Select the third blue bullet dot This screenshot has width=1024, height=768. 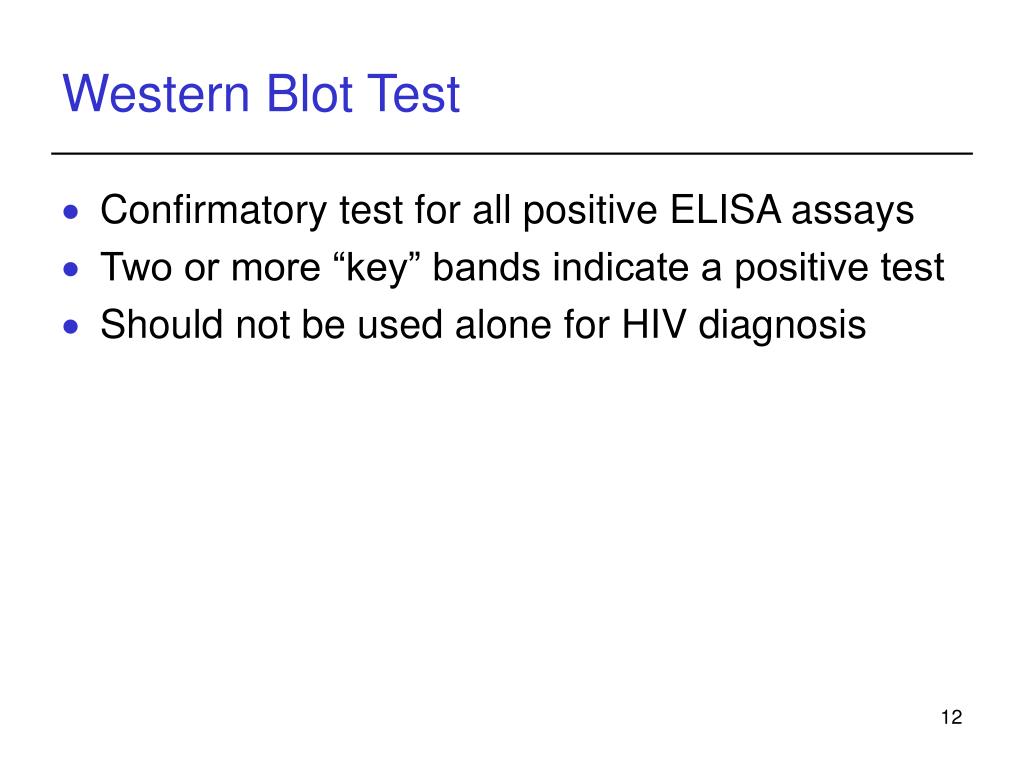tap(71, 326)
